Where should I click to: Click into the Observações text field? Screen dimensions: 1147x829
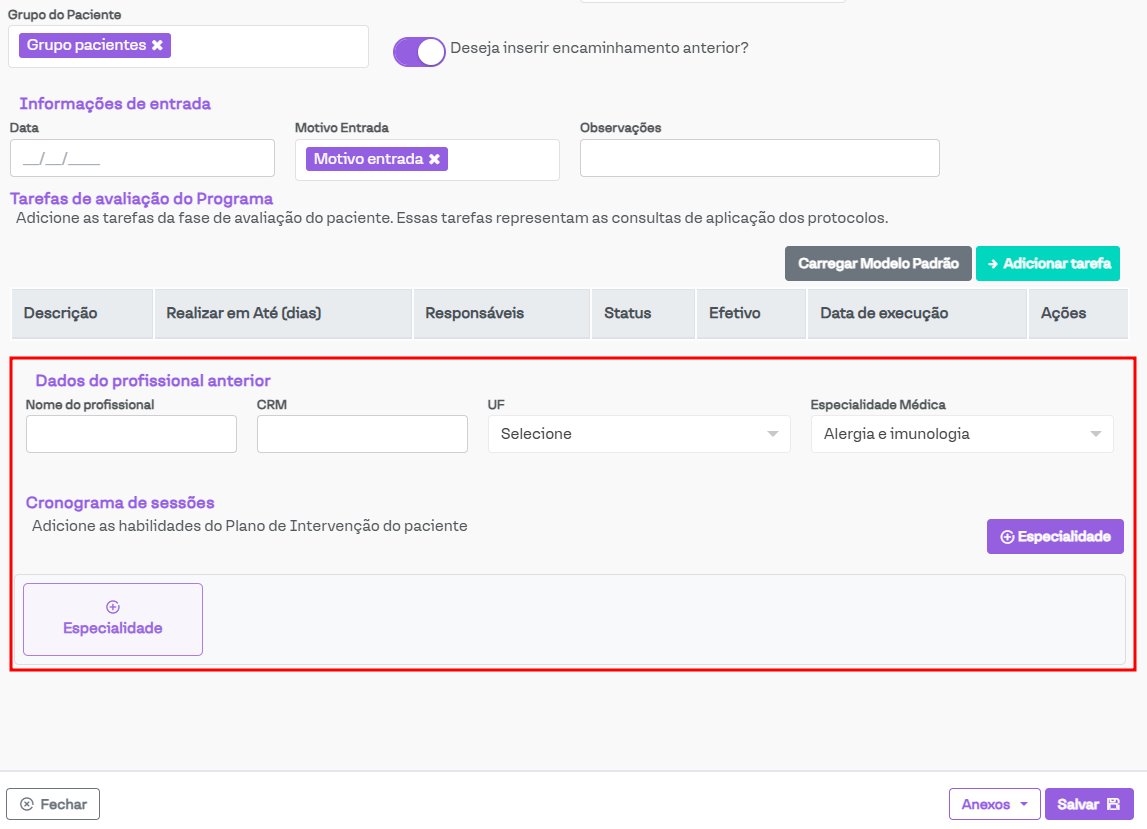pyautogui.click(x=759, y=158)
